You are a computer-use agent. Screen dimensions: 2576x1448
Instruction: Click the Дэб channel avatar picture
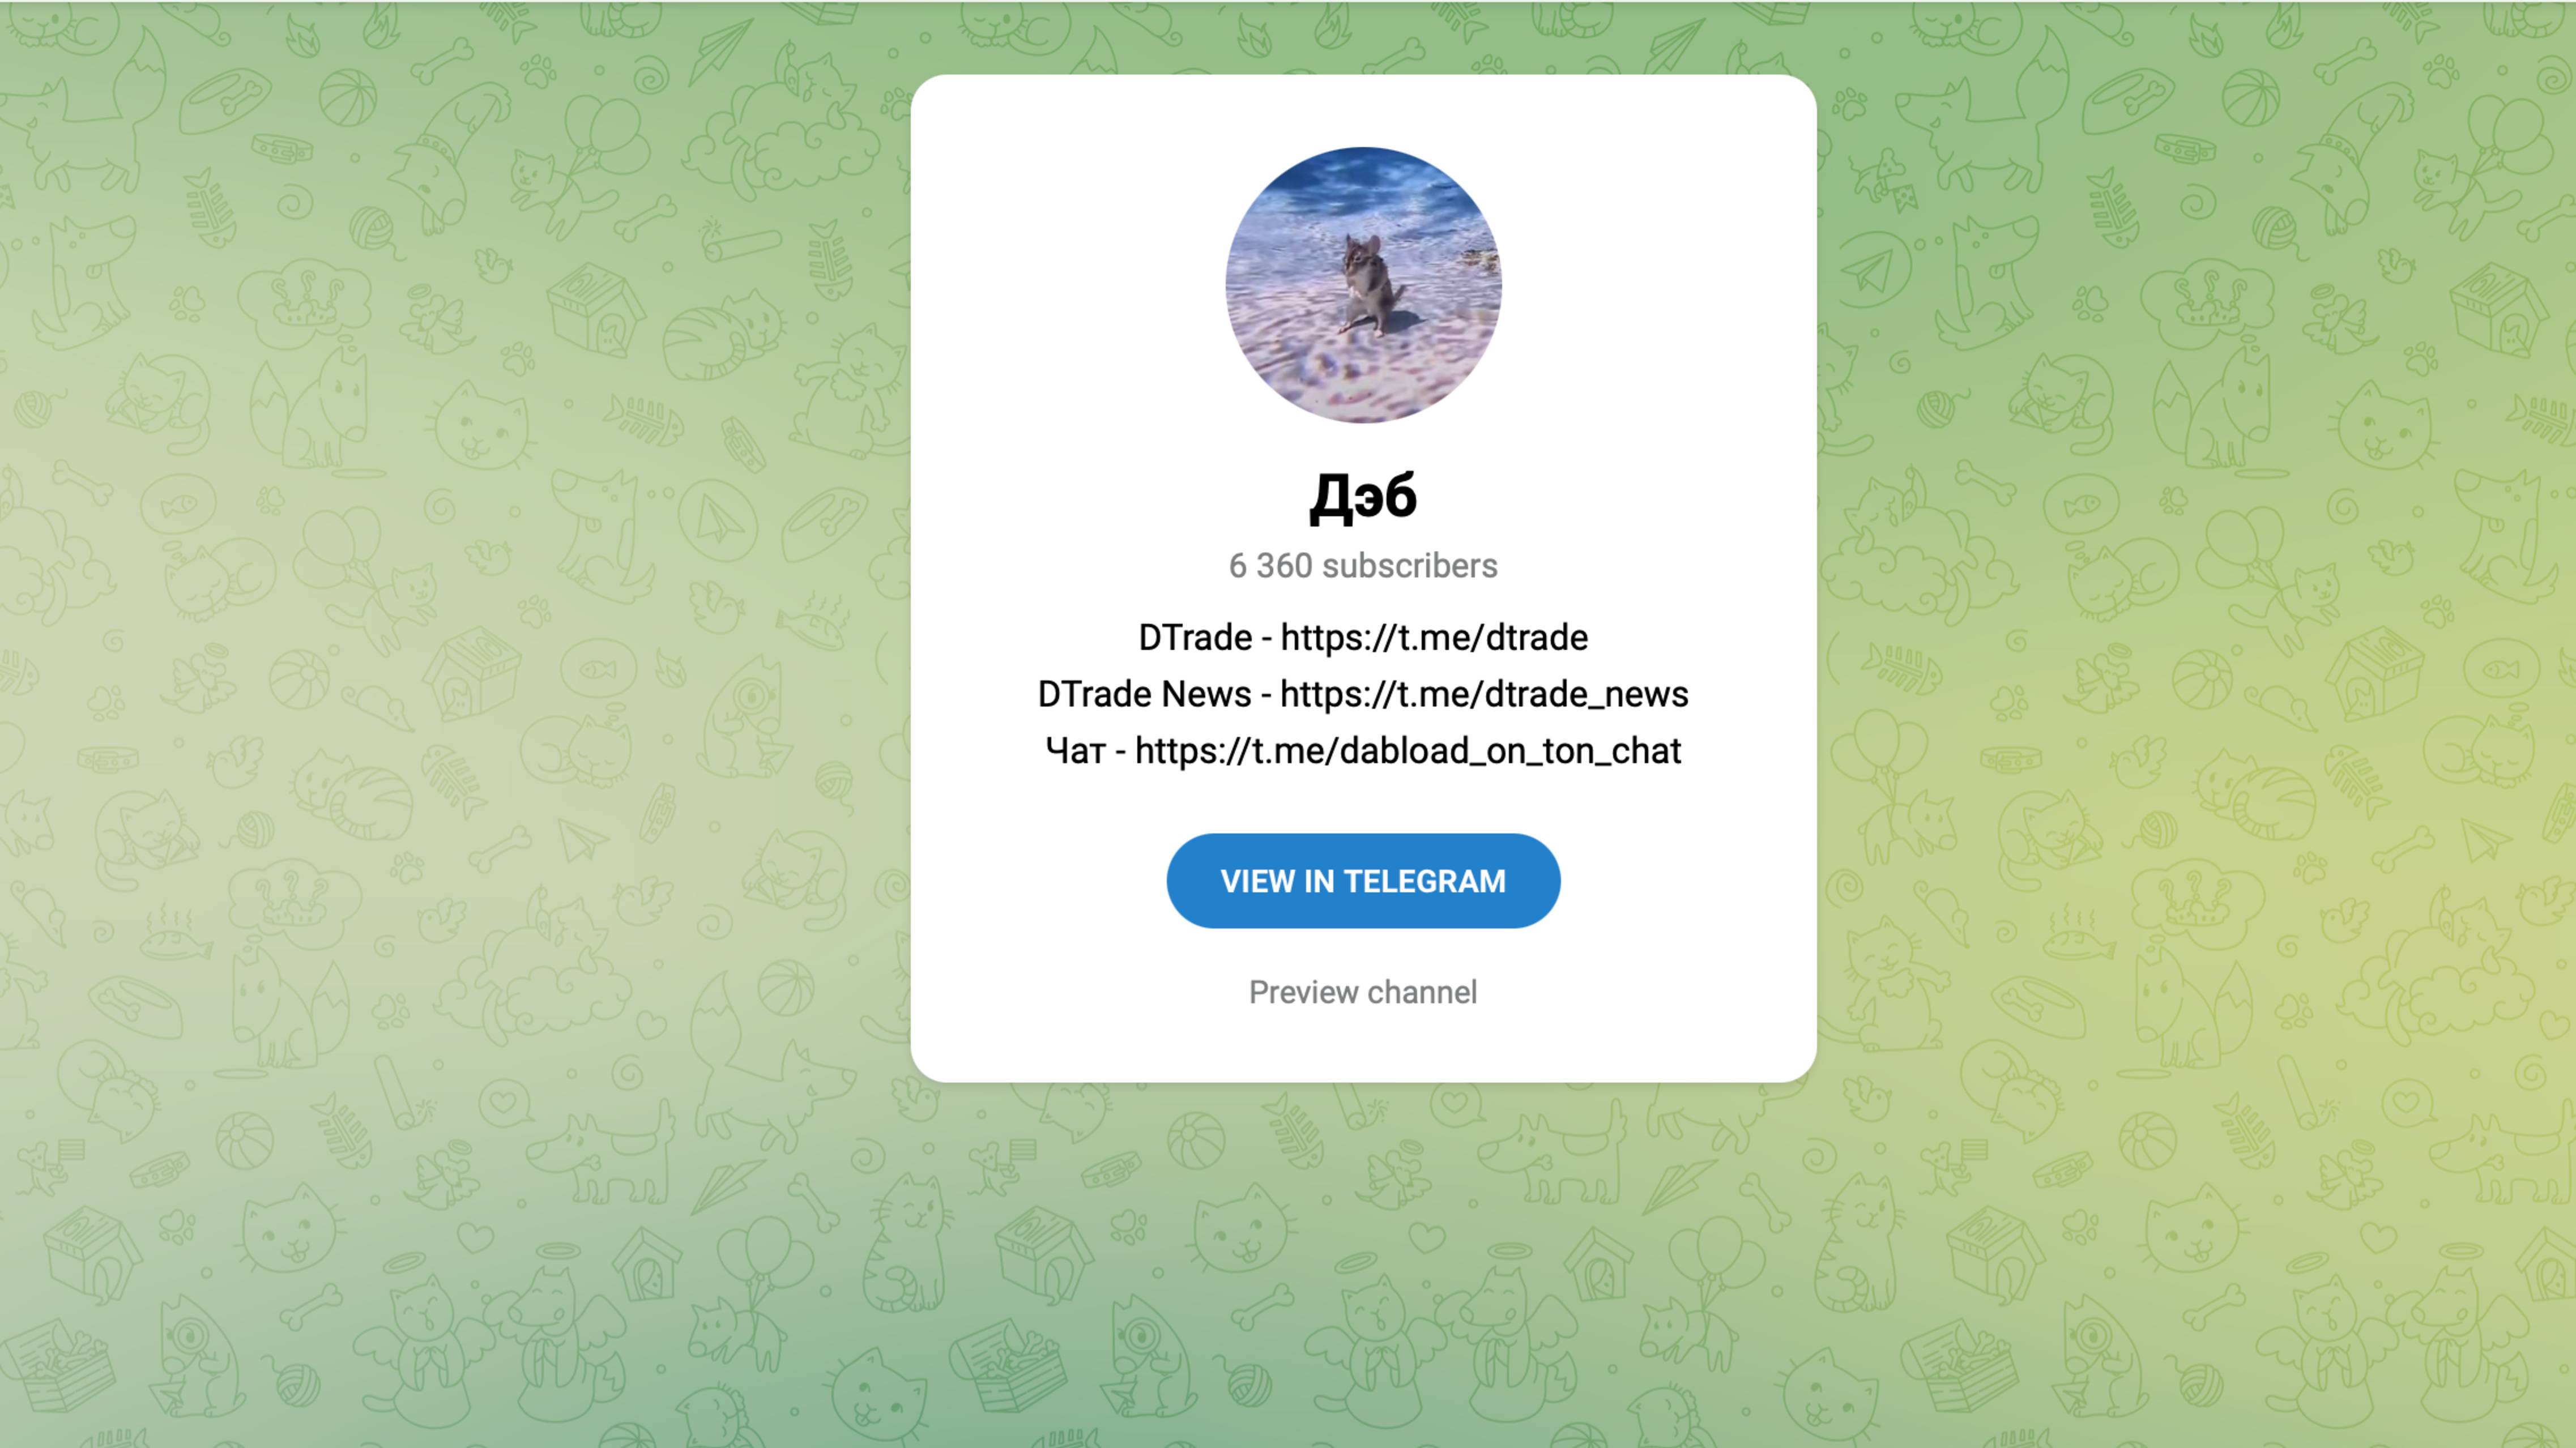coord(1363,285)
